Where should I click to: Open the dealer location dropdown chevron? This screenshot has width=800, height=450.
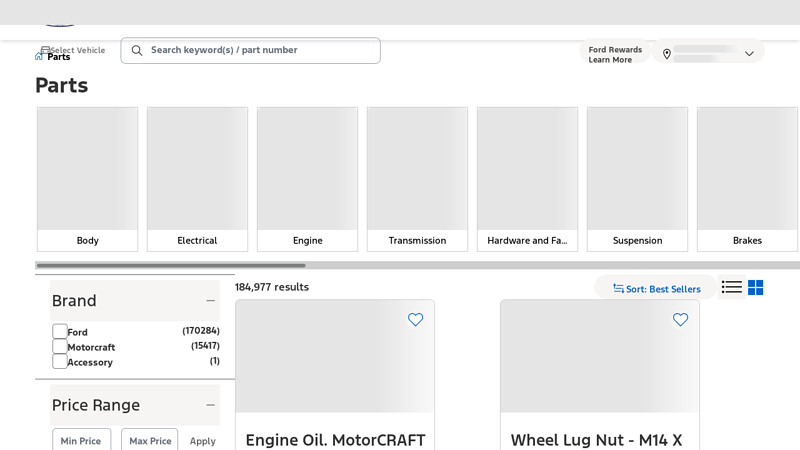pyautogui.click(x=749, y=54)
